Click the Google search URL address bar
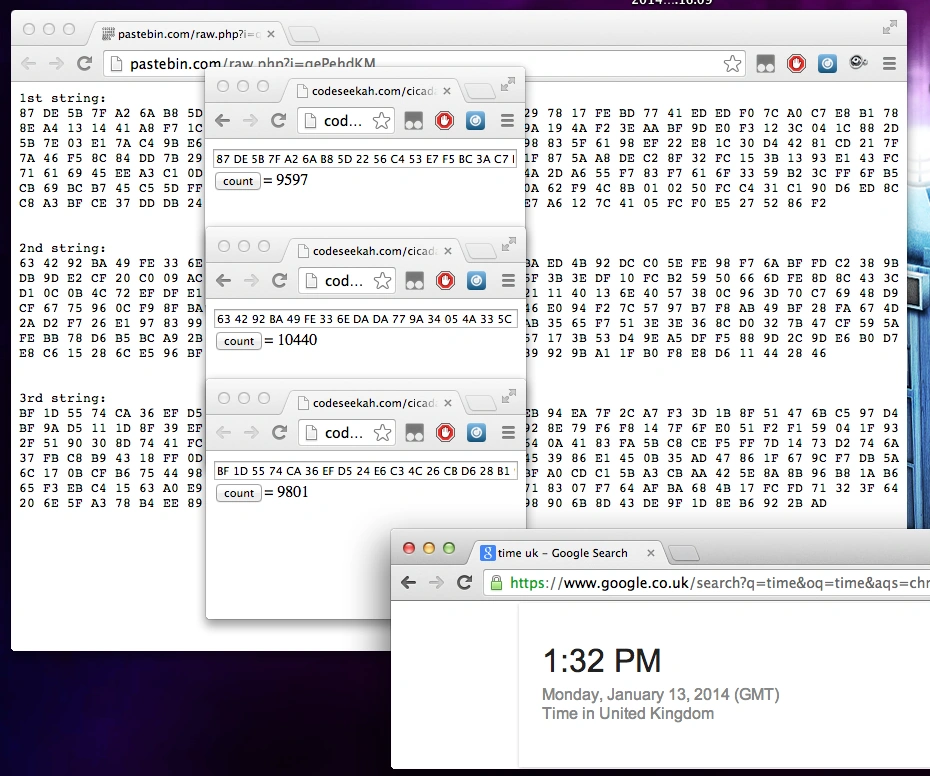The height and width of the screenshot is (776, 930). pos(706,583)
